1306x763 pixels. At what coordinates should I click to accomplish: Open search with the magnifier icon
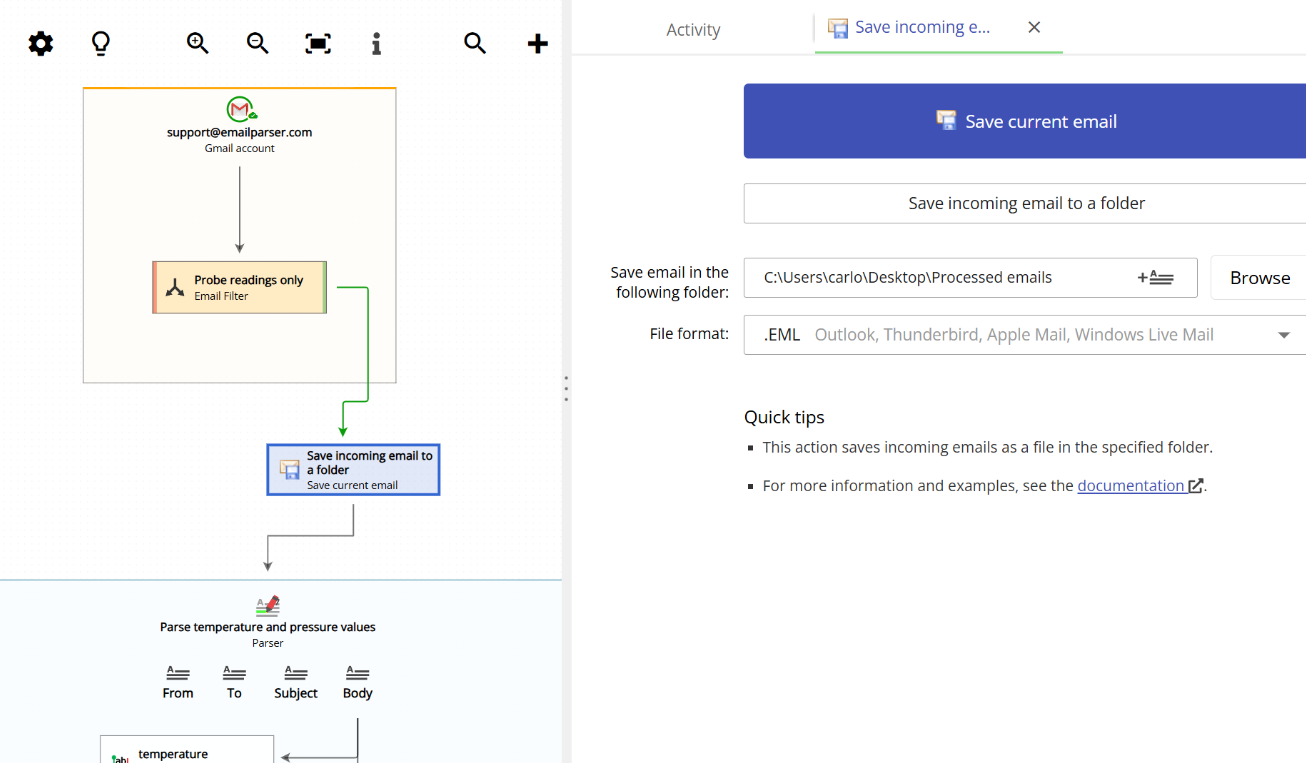(x=475, y=43)
